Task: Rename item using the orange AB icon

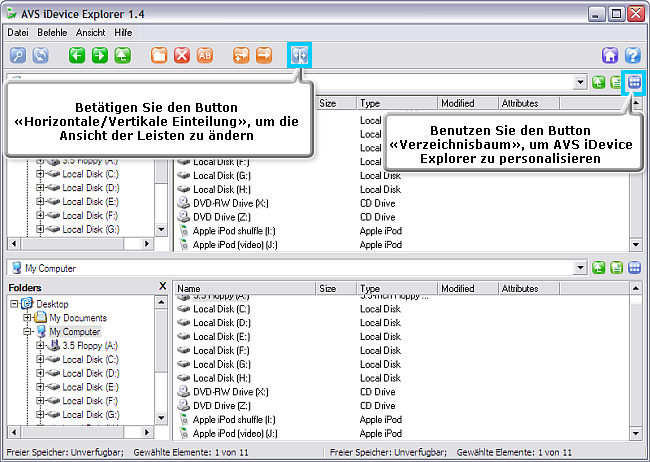Action: pos(205,55)
